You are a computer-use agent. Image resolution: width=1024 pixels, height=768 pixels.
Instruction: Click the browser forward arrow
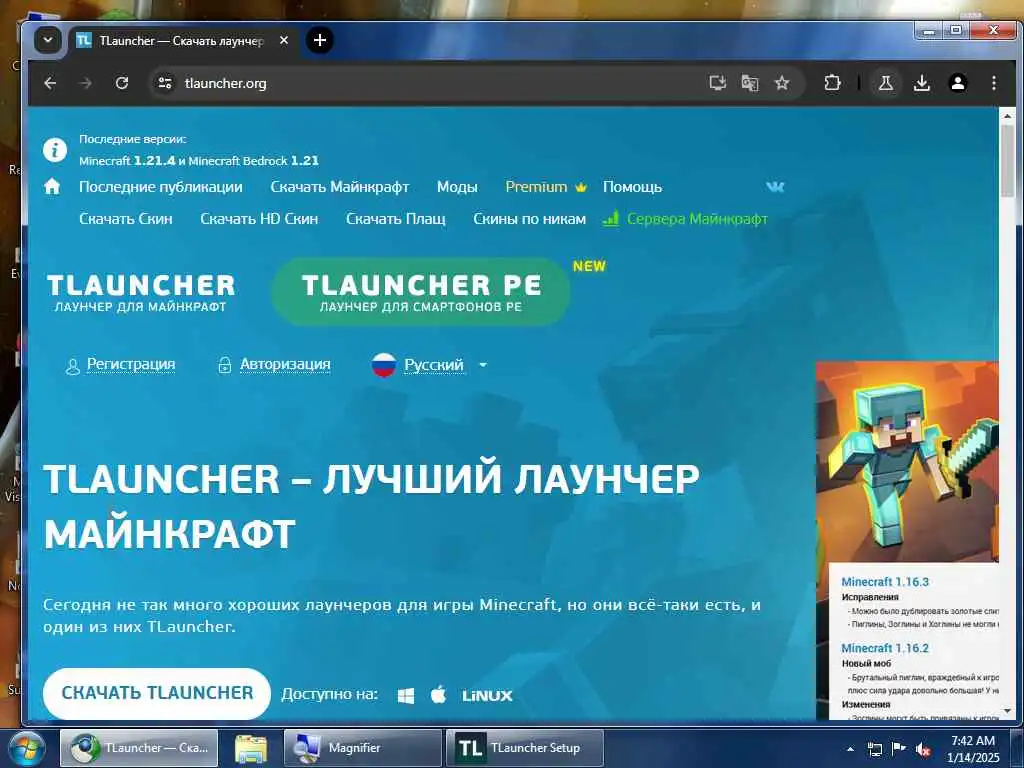tap(86, 83)
